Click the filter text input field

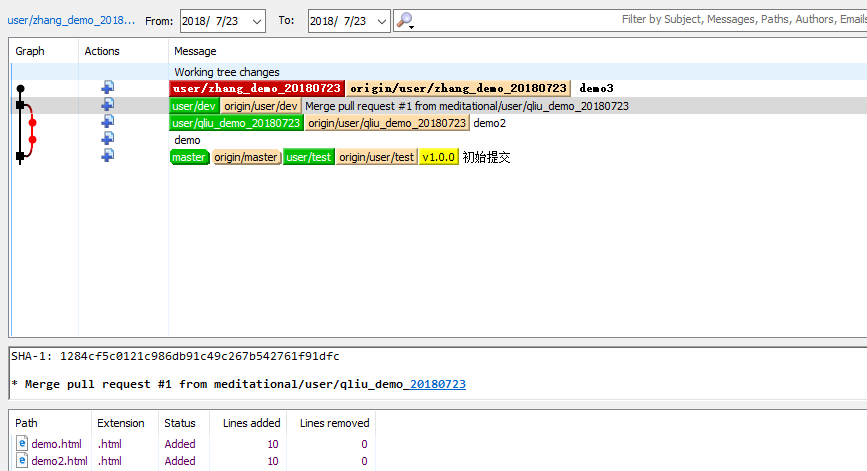(640, 20)
